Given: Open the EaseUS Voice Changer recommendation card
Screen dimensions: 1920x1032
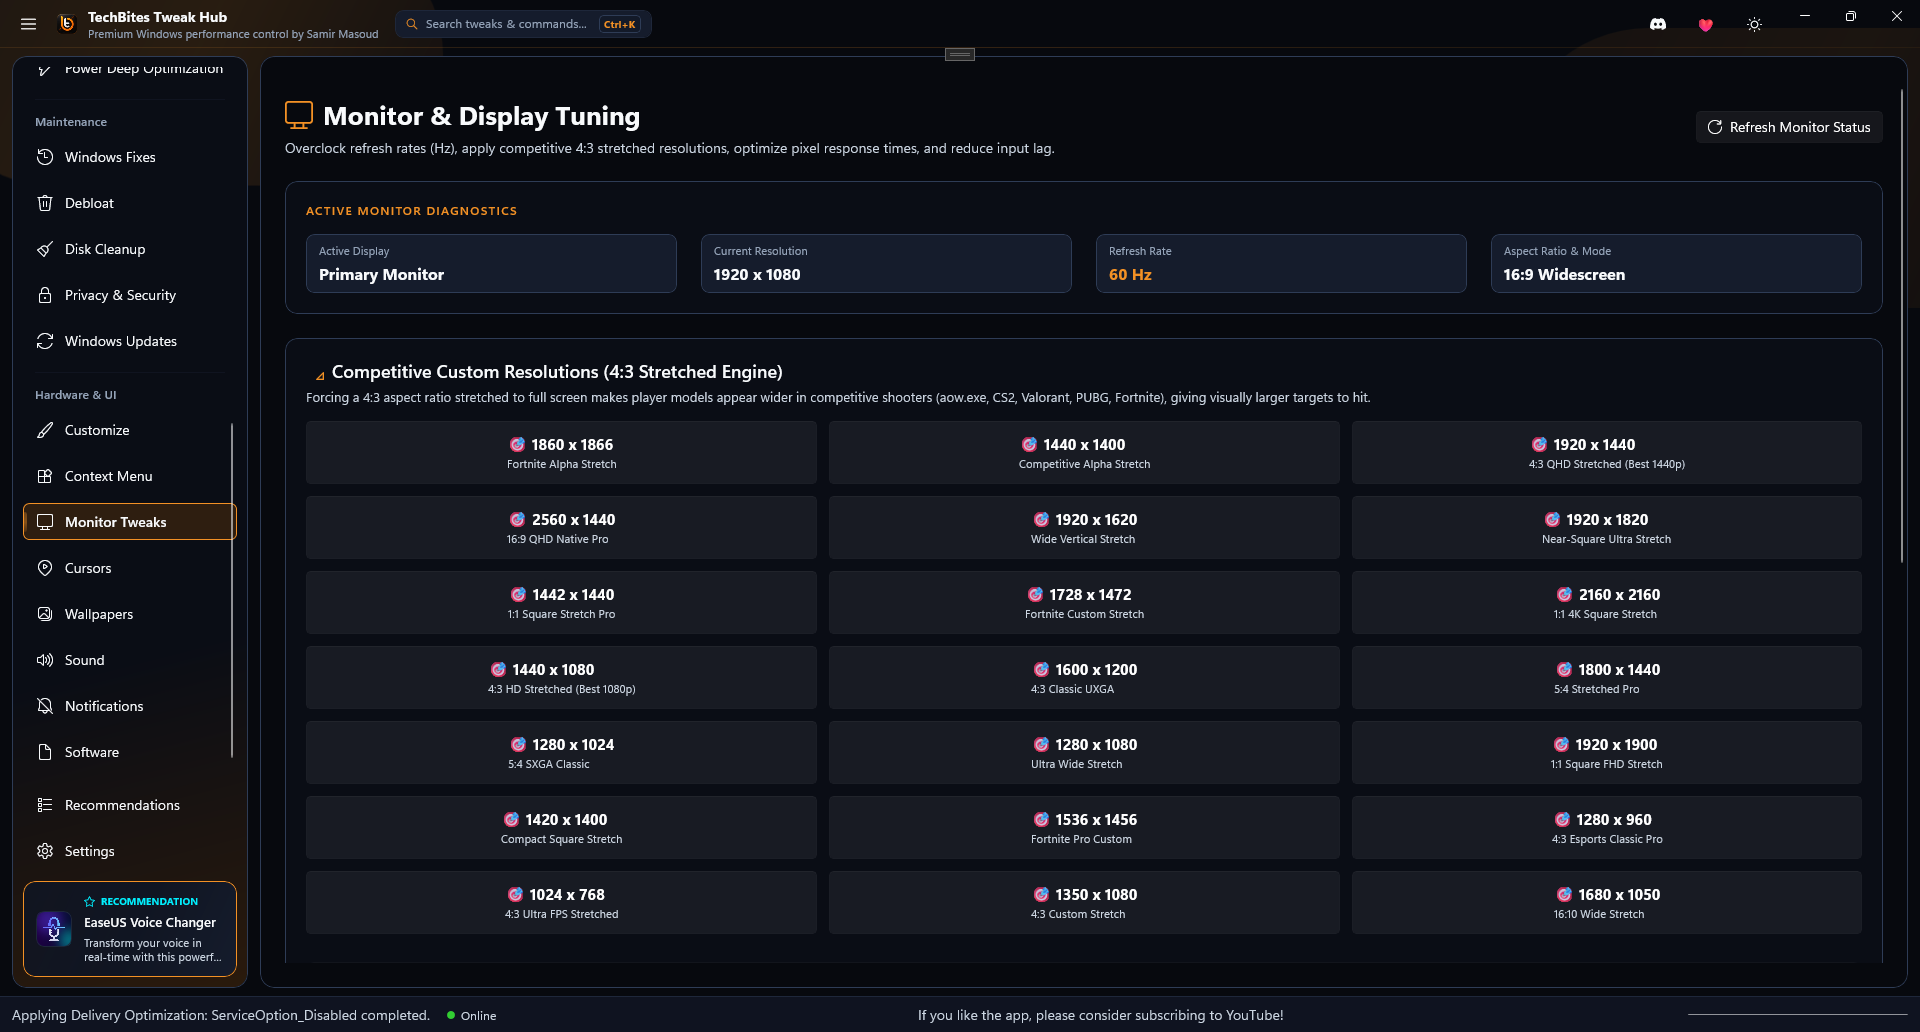Looking at the screenshot, I should coord(130,929).
